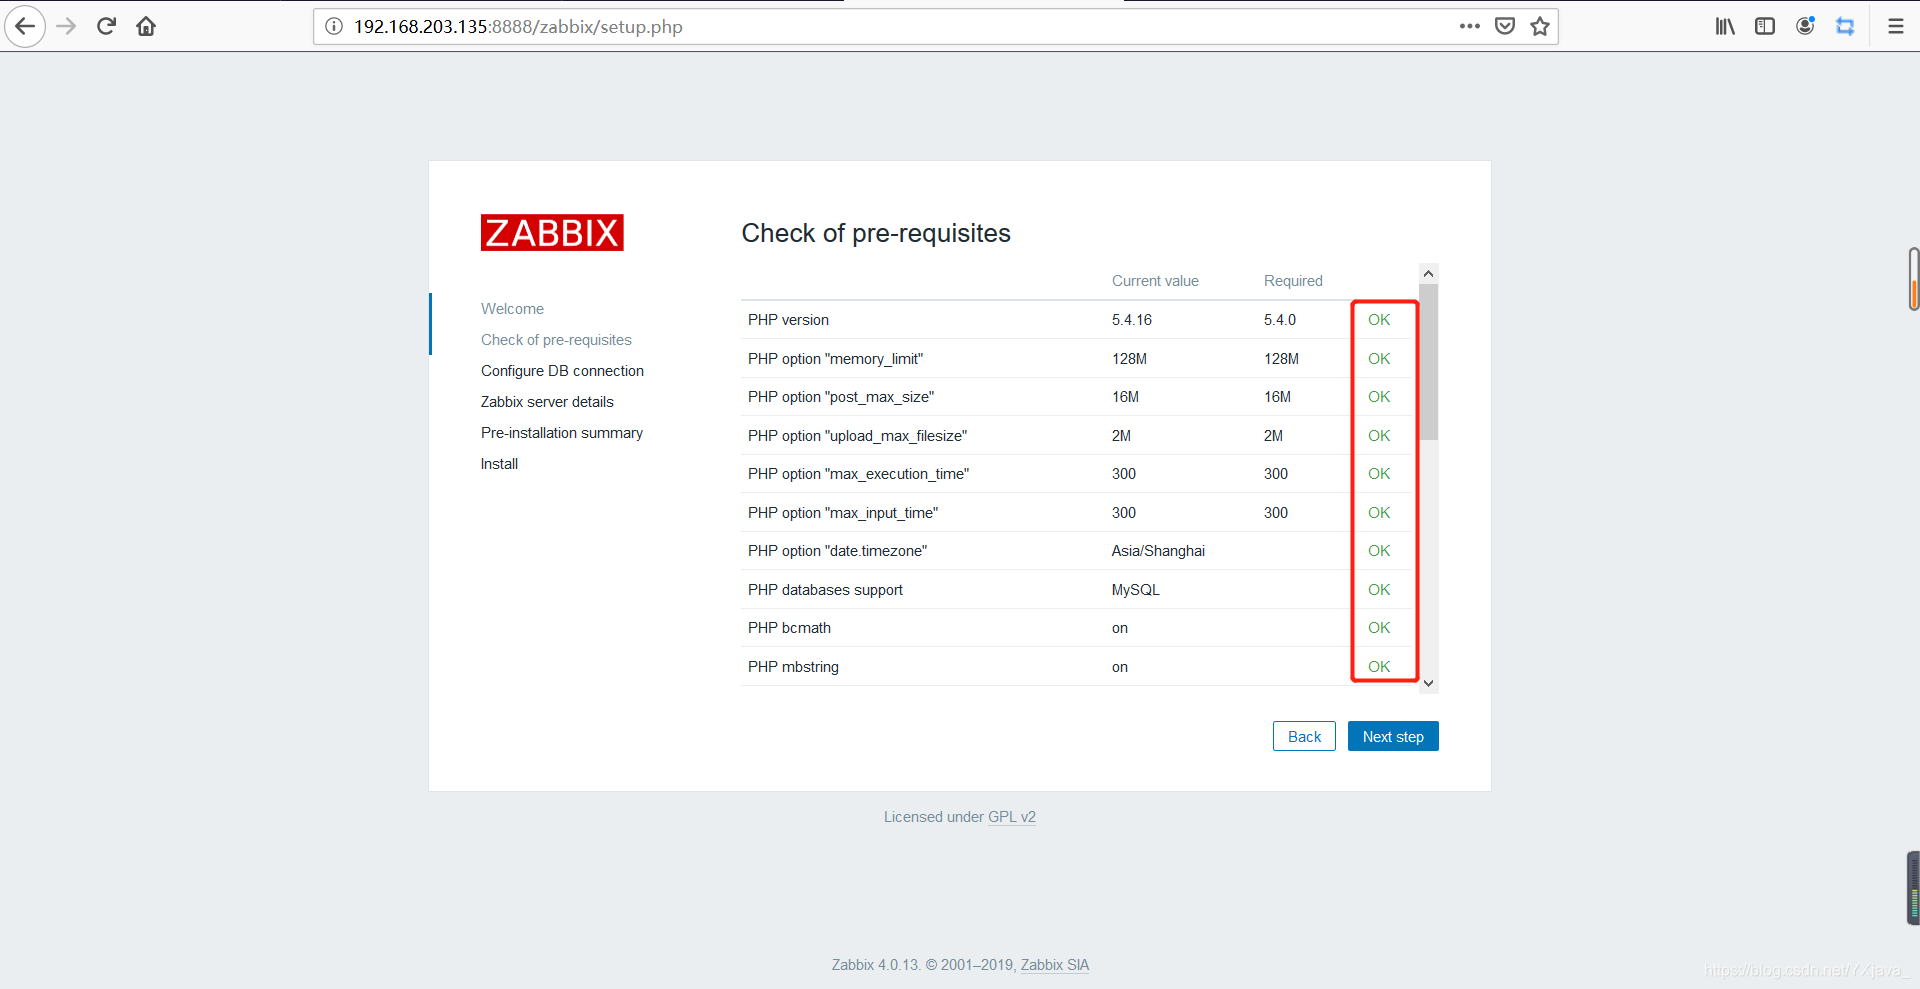This screenshot has height=989, width=1920.
Task: Click PHP option "max_execution_time" label
Action: point(858,474)
